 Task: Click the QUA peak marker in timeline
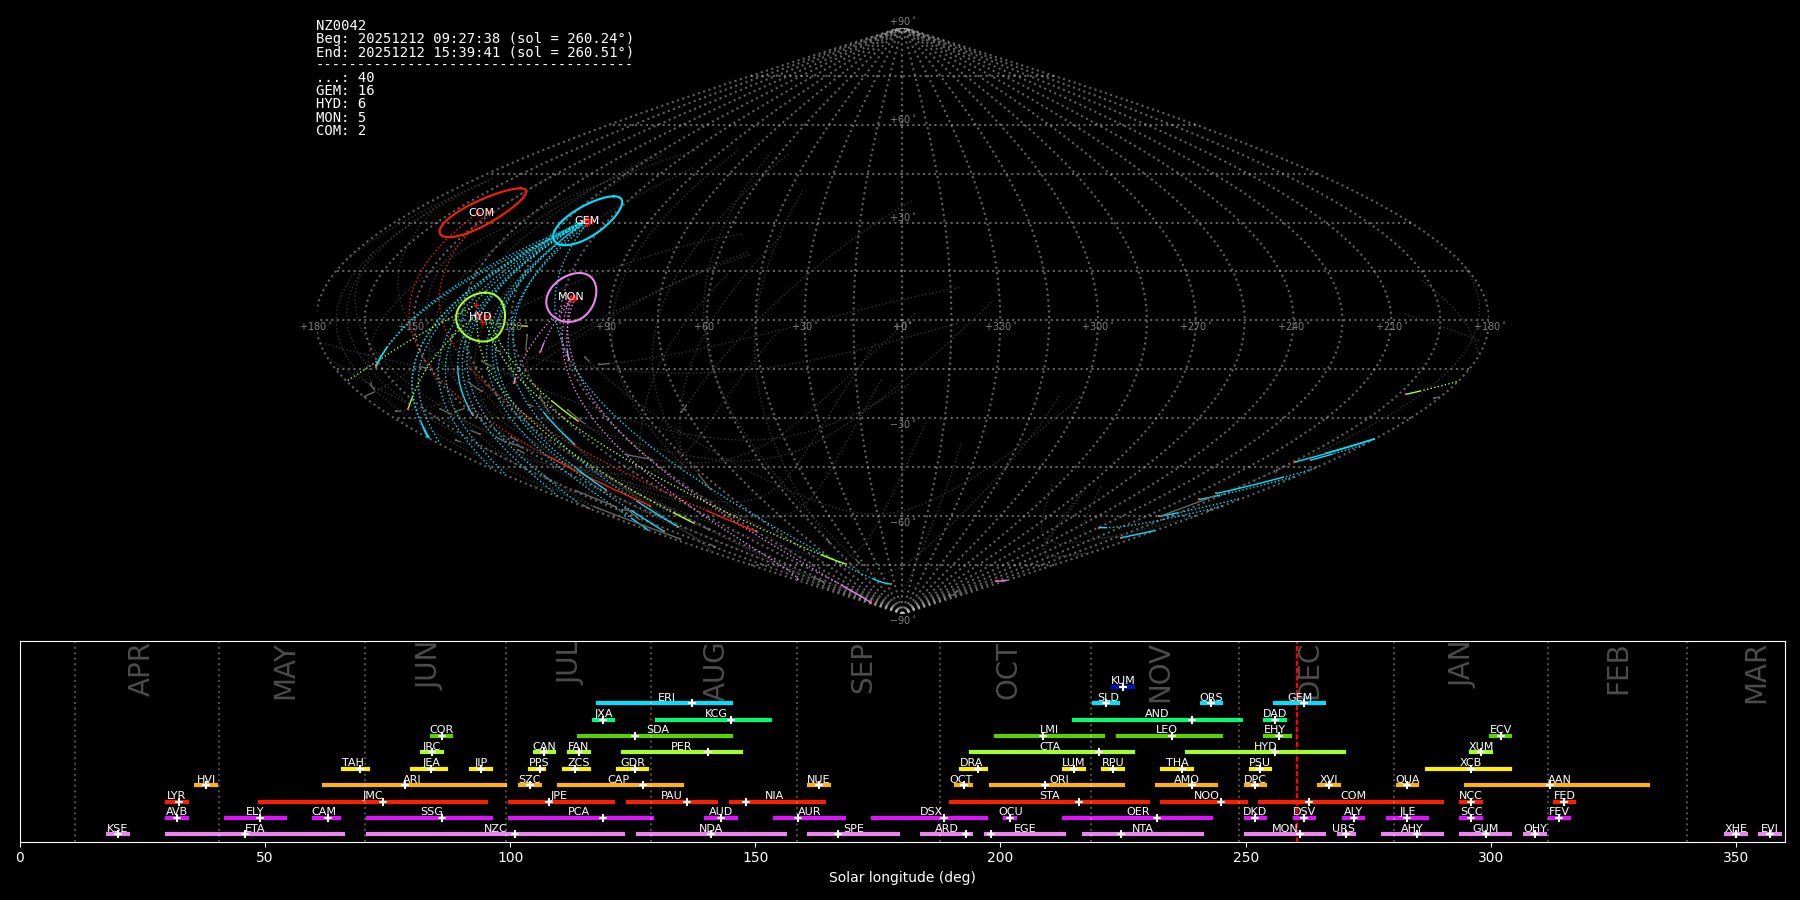pyautogui.click(x=1407, y=785)
